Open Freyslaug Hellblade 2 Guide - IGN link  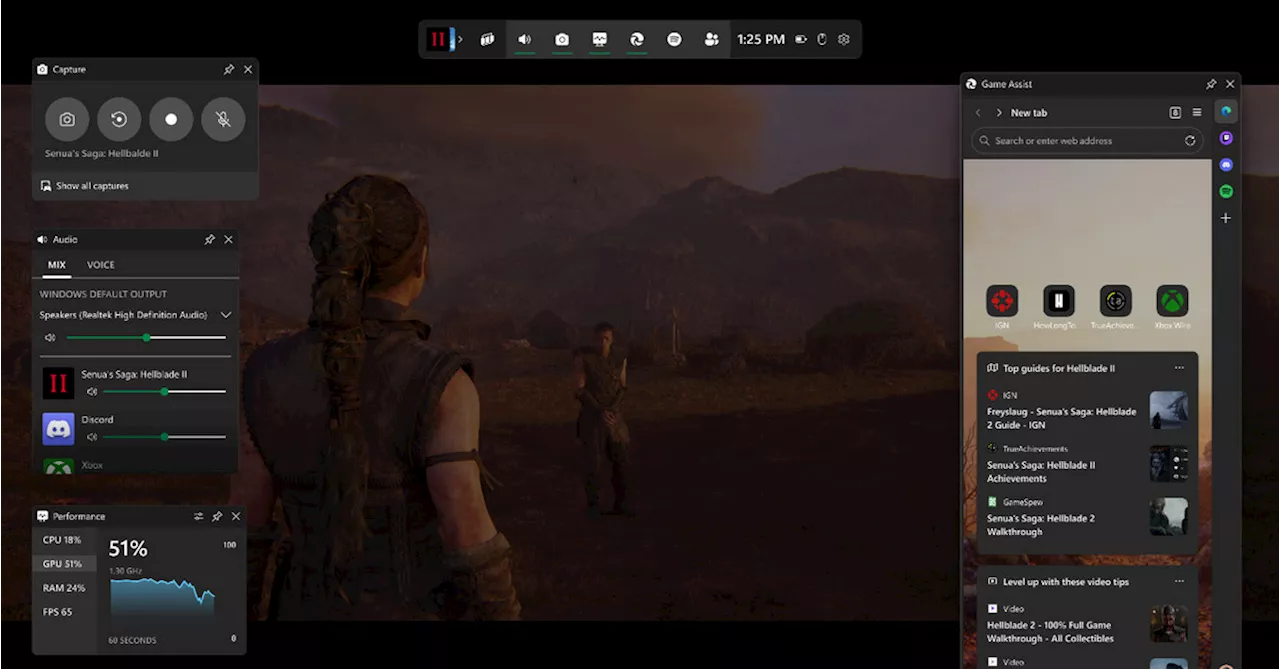pyautogui.click(x=1062, y=418)
